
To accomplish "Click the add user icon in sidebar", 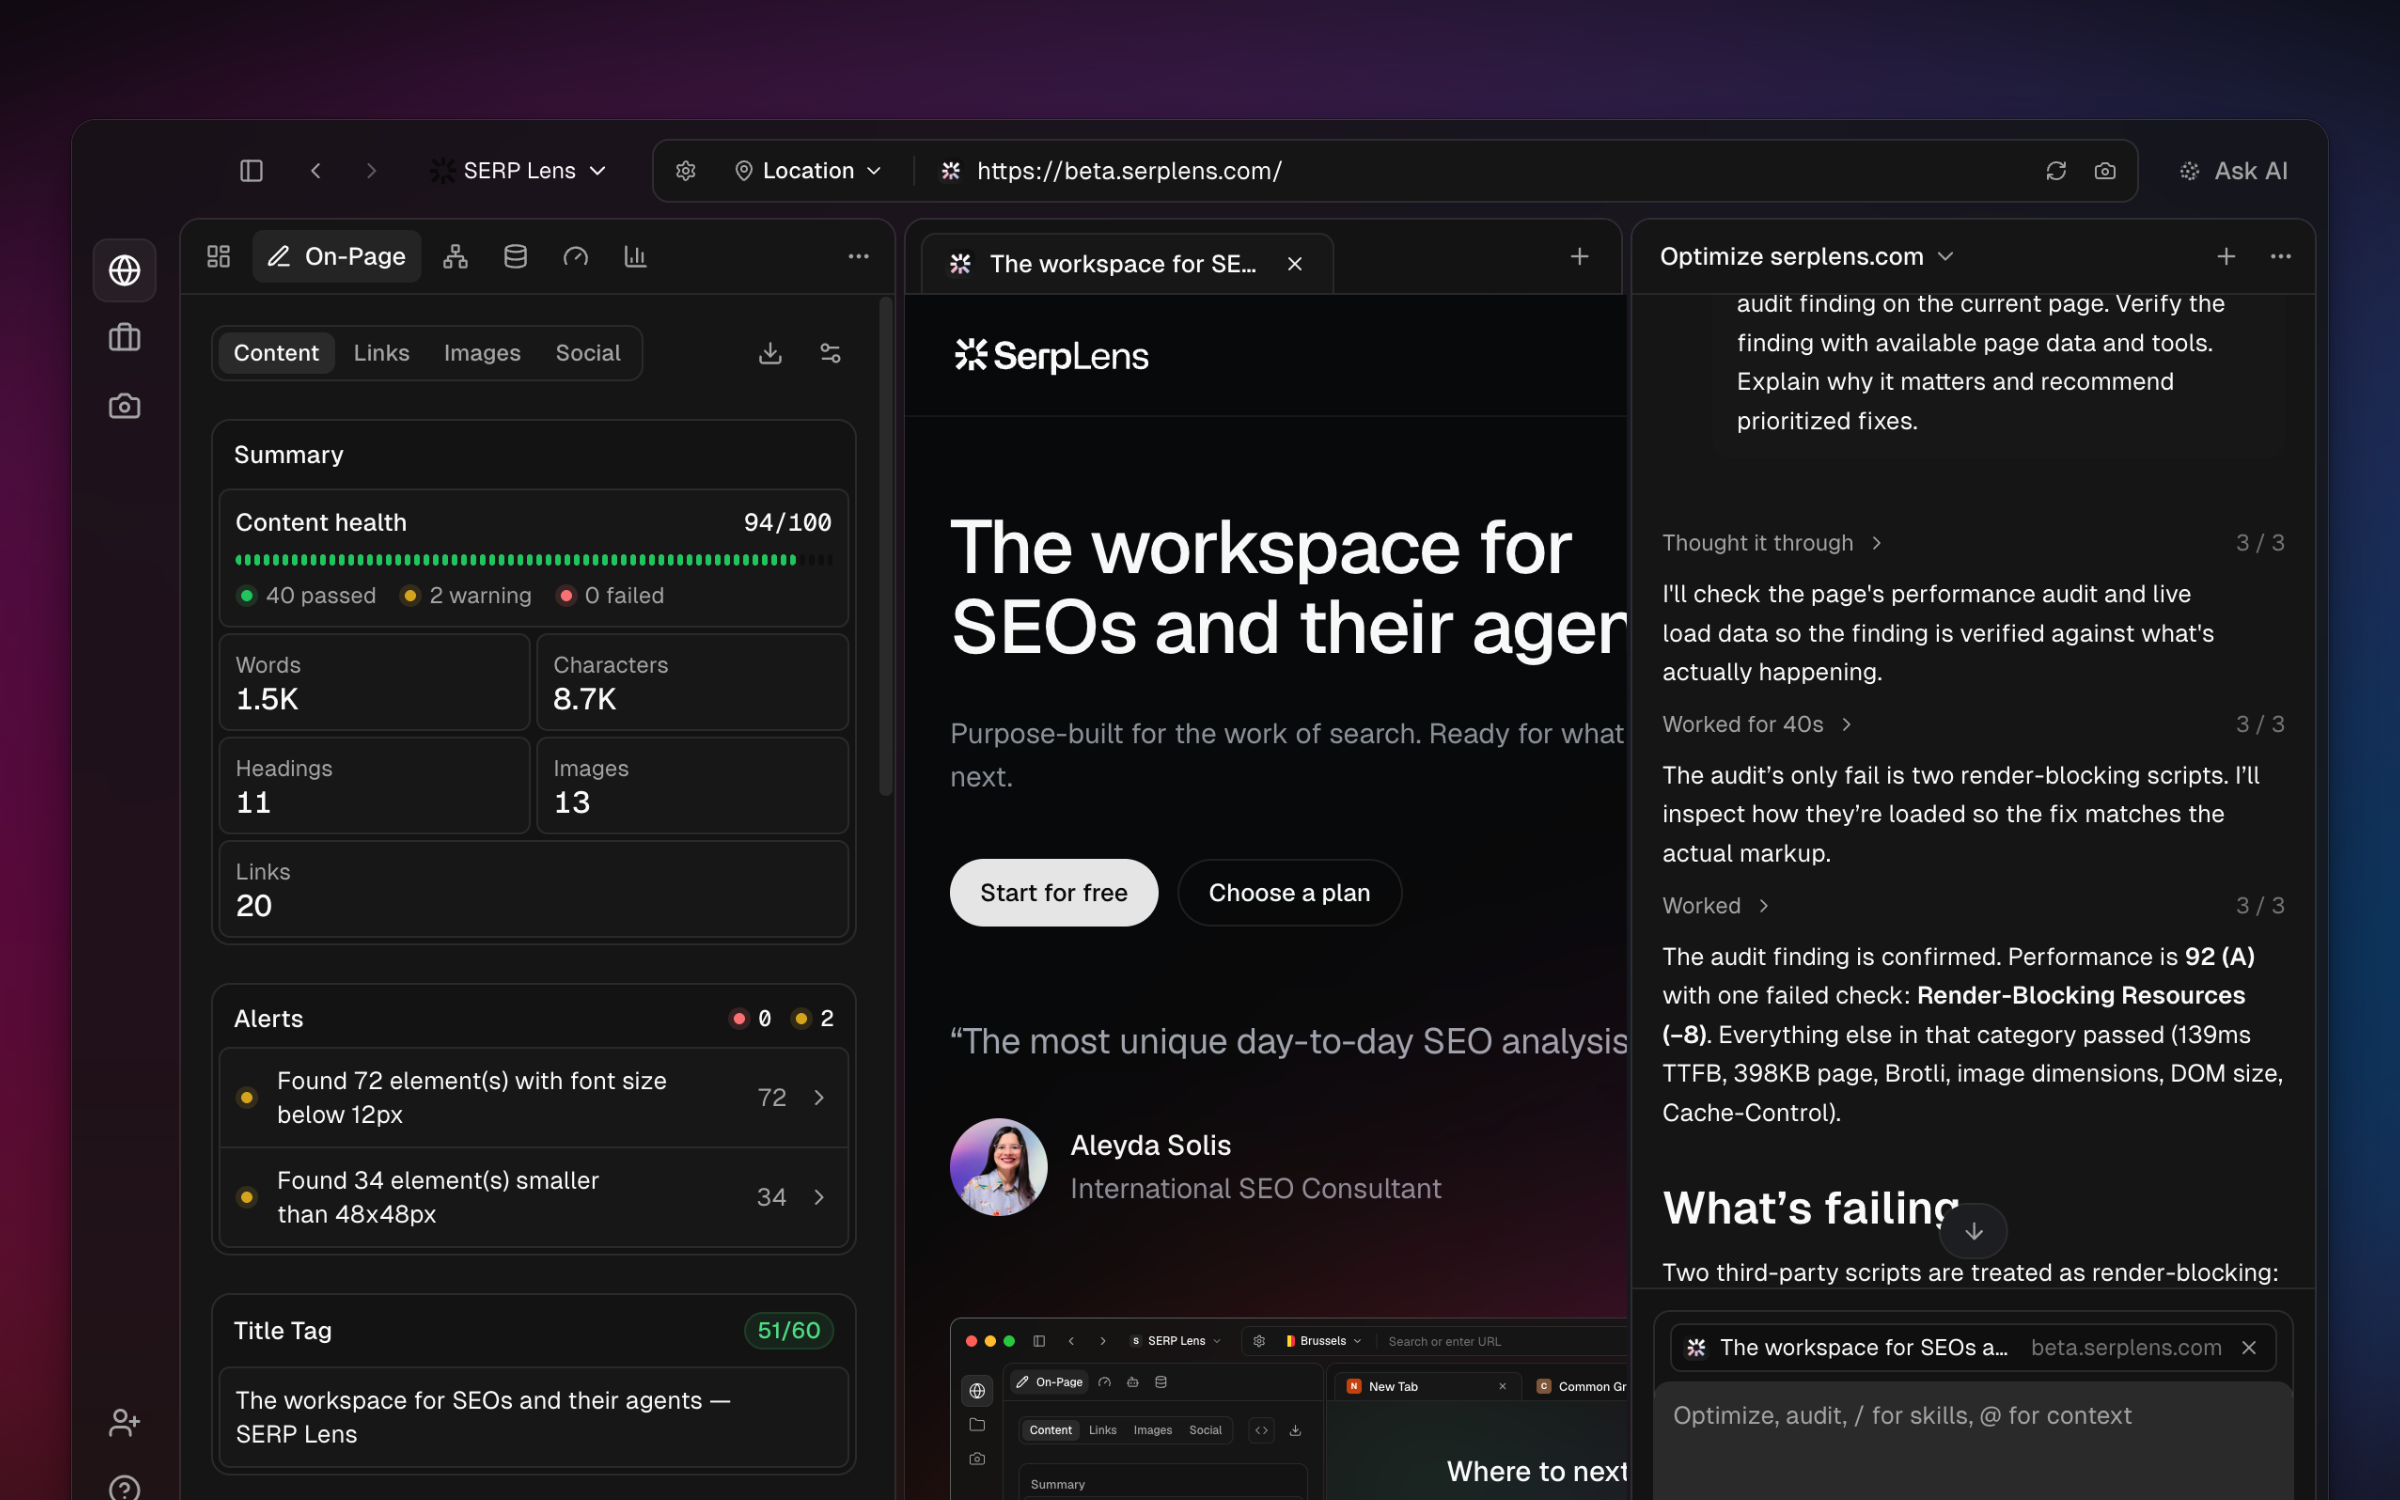I will coord(125,1422).
